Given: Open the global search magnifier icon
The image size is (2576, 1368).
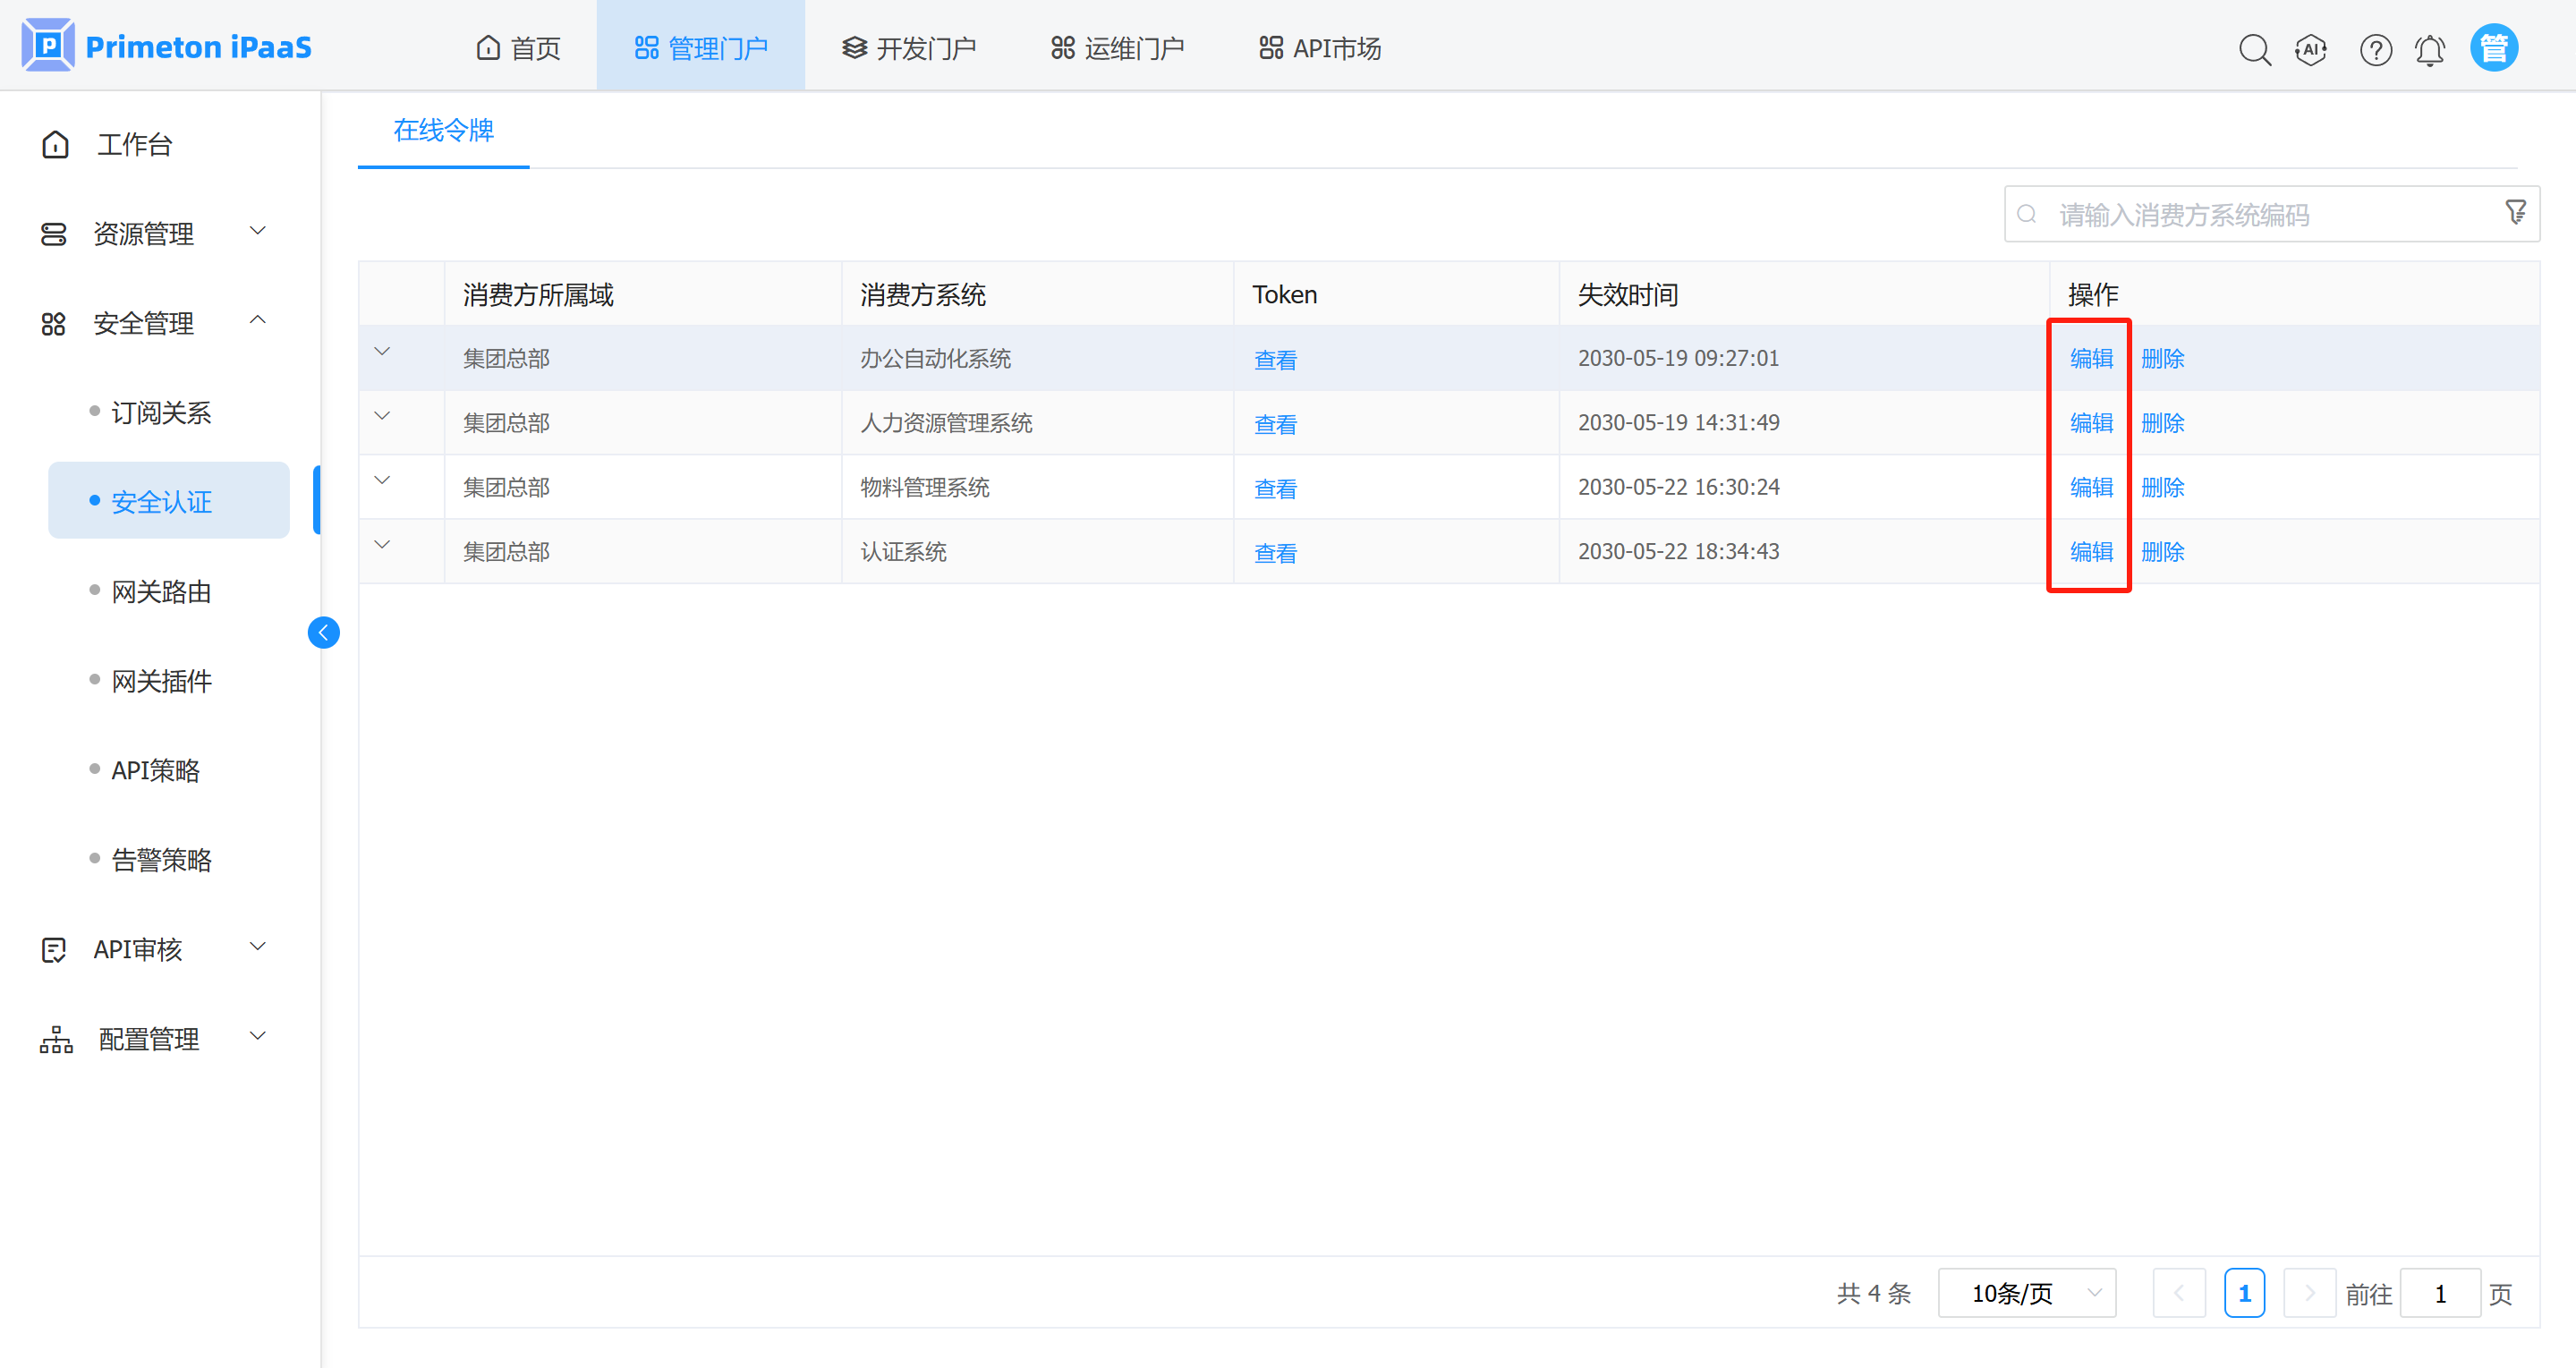Looking at the screenshot, I should pos(2254,49).
